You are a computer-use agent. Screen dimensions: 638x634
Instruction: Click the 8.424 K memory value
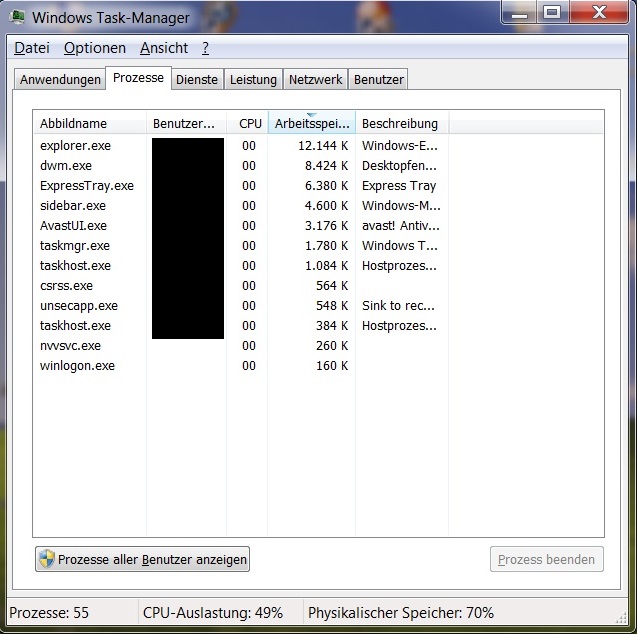[x=326, y=166]
